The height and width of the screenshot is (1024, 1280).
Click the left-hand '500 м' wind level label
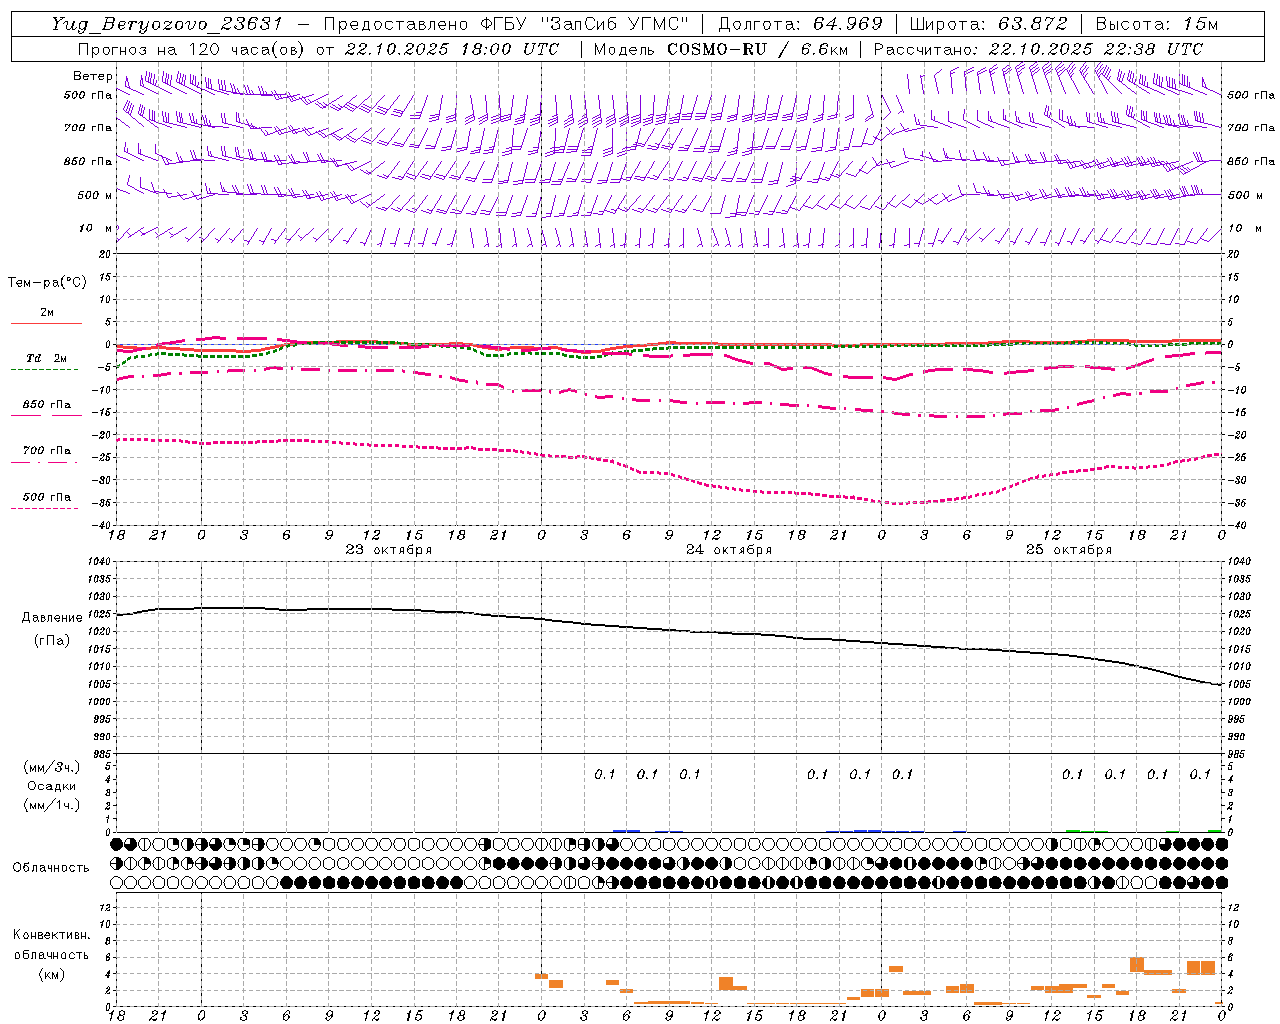tap(95, 195)
